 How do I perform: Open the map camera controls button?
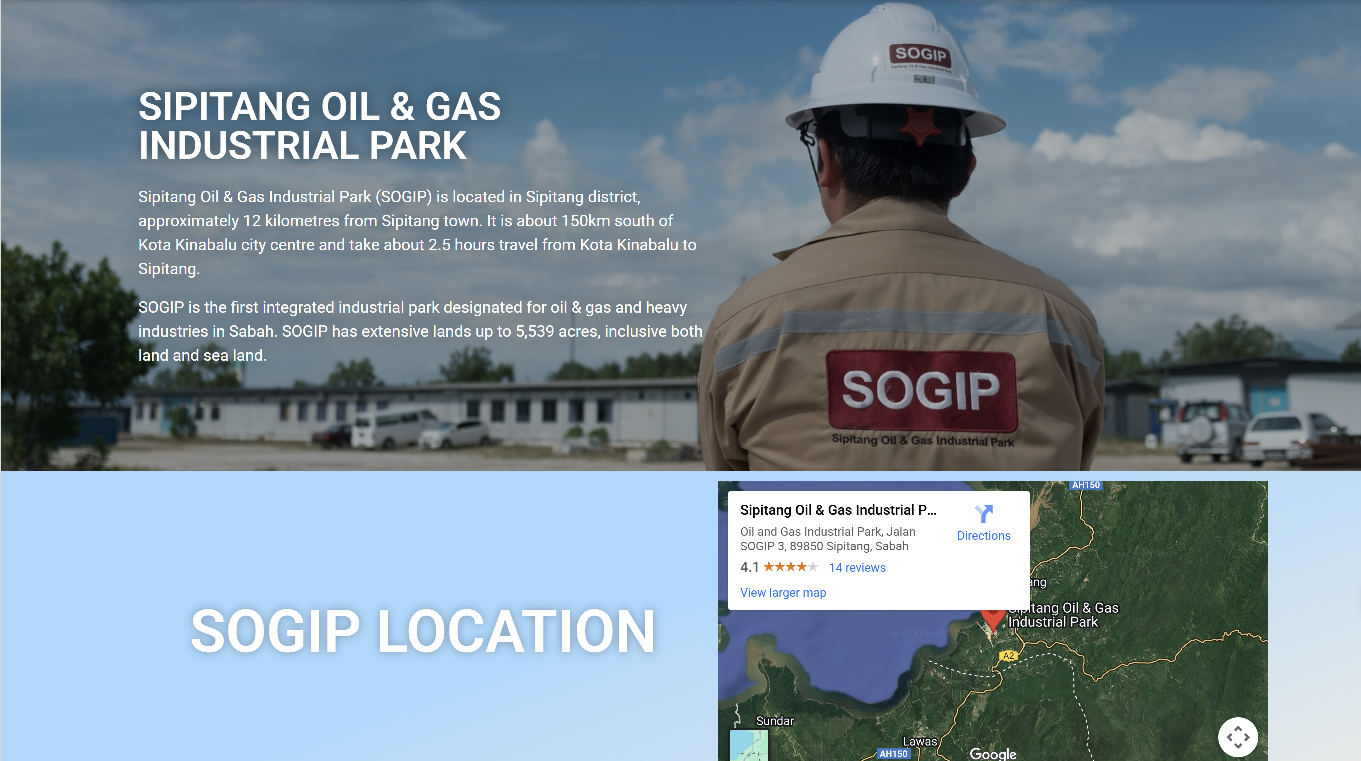pyautogui.click(x=1237, y=738)
